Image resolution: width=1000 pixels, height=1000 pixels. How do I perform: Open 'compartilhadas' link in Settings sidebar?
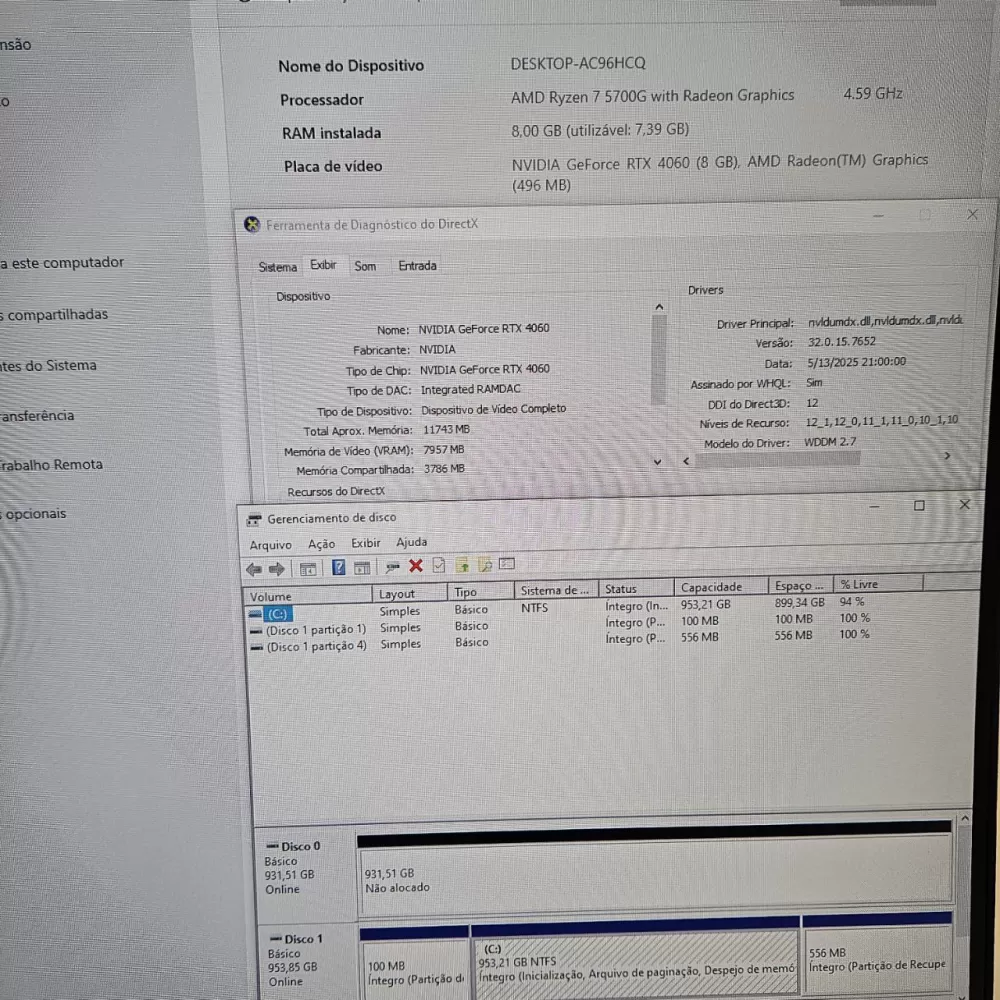pos(54,314)
